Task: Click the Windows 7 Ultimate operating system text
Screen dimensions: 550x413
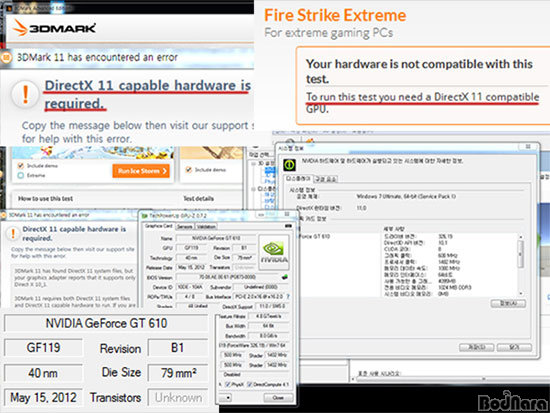Action: pos(406,196)
